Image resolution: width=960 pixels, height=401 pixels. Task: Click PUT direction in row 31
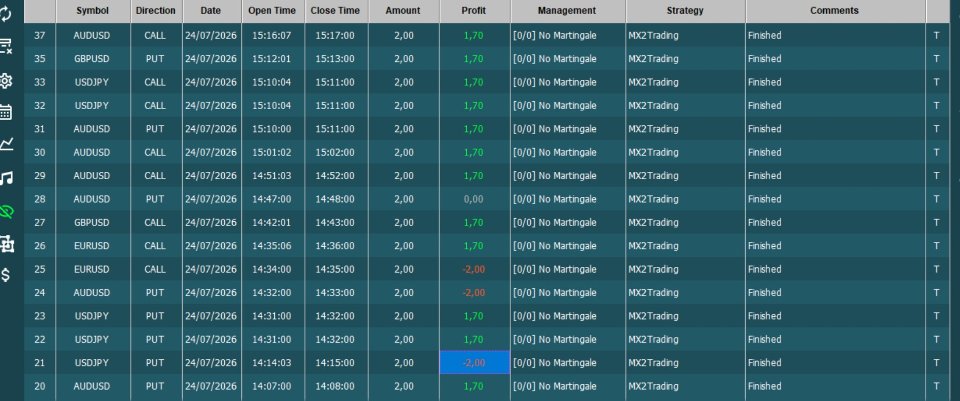click(155, 129)
